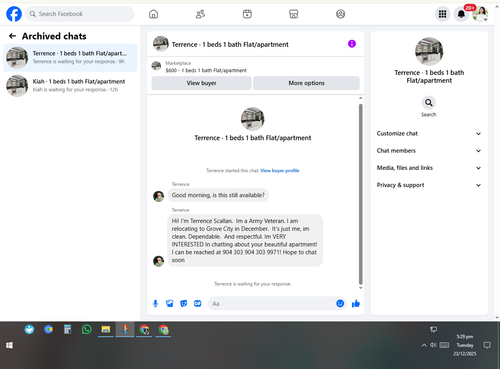Expand the Customize chat section
Screen dimensions: 500x369
tap(429, 134)
